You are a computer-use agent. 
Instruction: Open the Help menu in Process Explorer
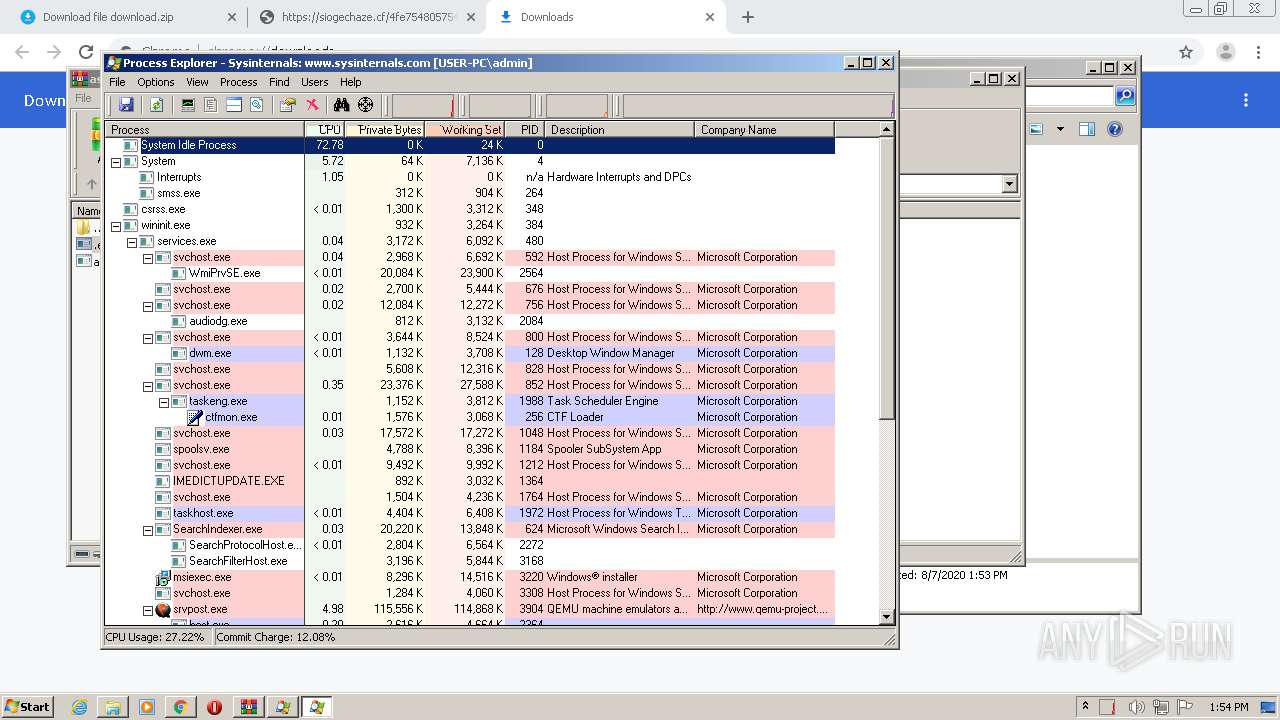[x=350, y=82]
